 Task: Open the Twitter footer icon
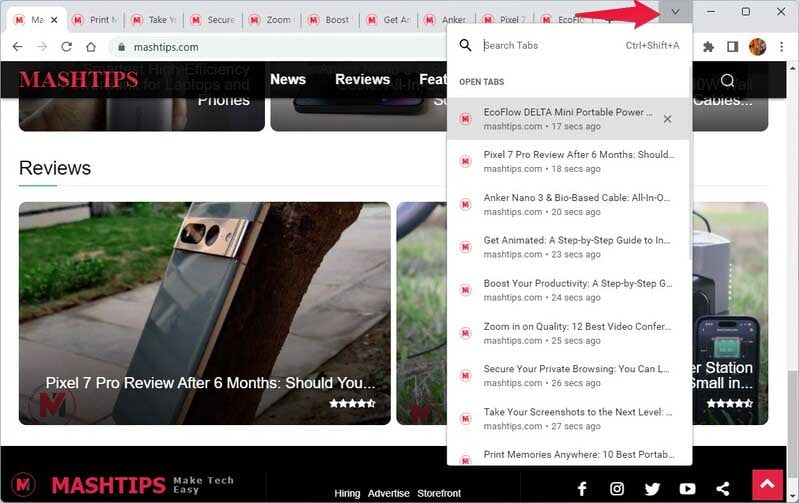652,489
